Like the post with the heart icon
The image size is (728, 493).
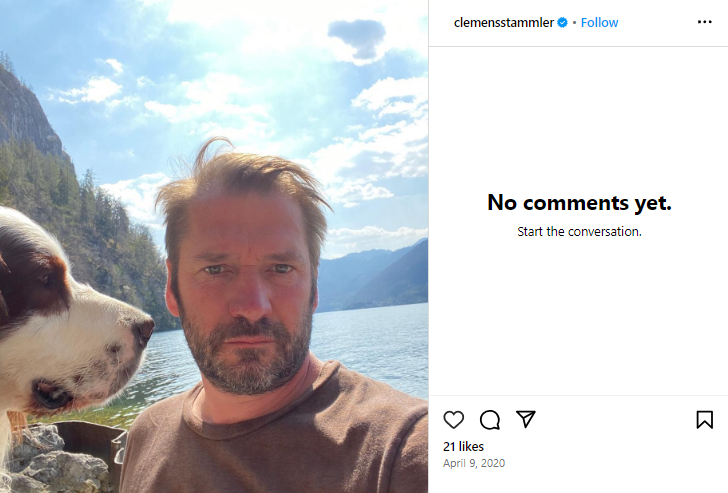(x=454, y=420)
